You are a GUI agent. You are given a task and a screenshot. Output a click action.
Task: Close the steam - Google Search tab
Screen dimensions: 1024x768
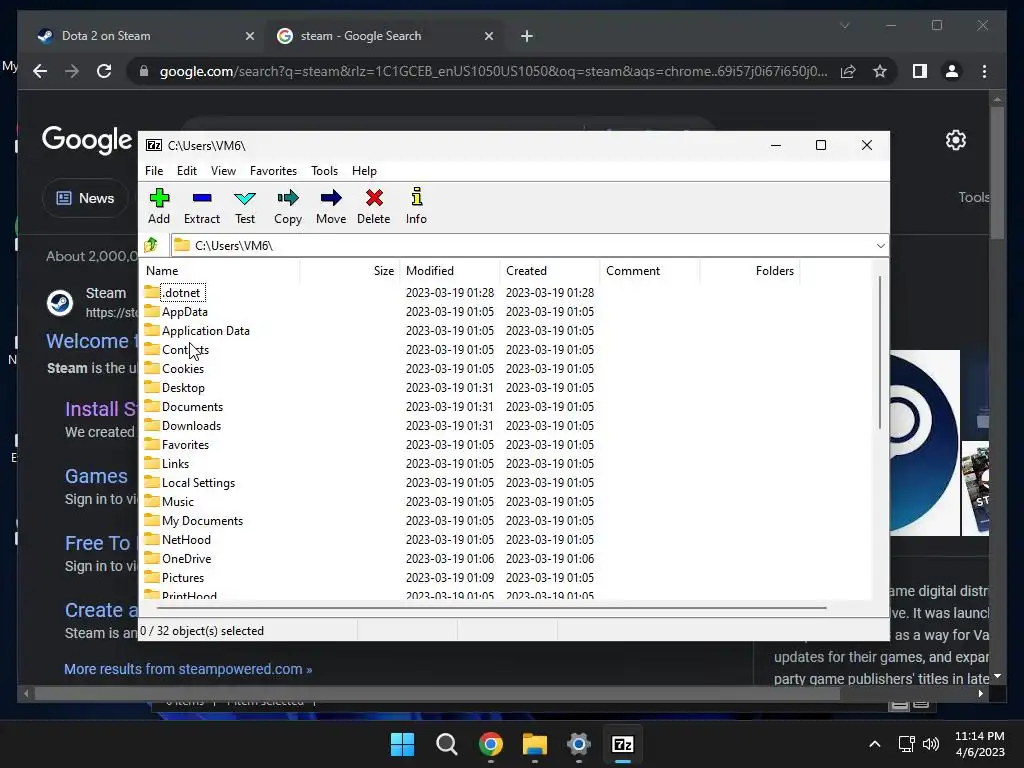click(488, 36)
